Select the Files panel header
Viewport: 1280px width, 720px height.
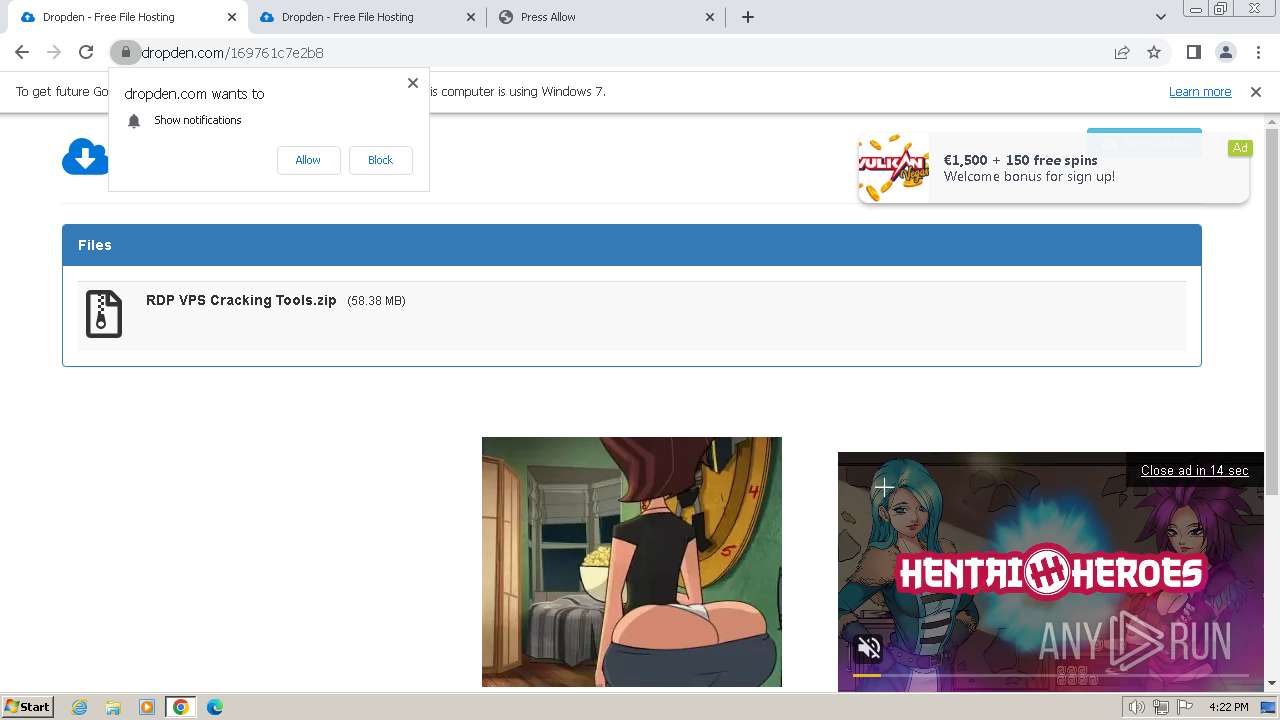631,245
